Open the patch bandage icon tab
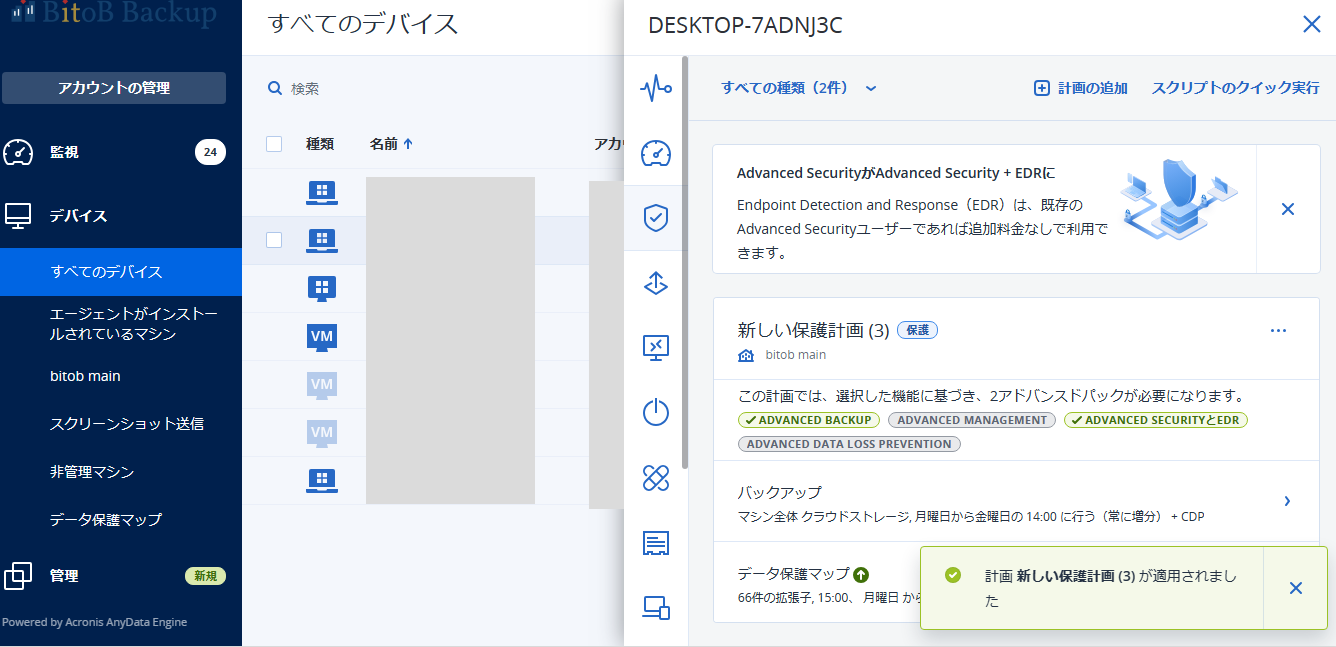 coord(656,478)
